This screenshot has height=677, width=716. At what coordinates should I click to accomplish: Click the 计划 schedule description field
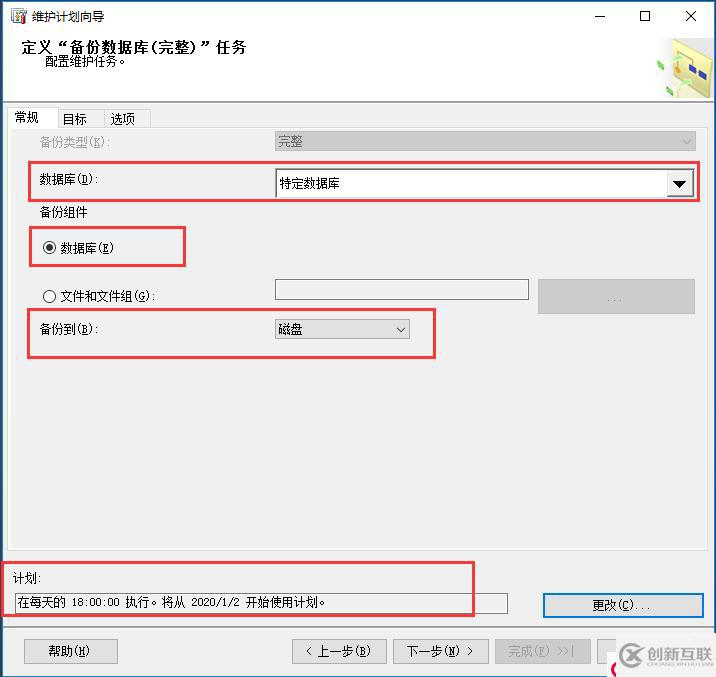click(261, 603)
